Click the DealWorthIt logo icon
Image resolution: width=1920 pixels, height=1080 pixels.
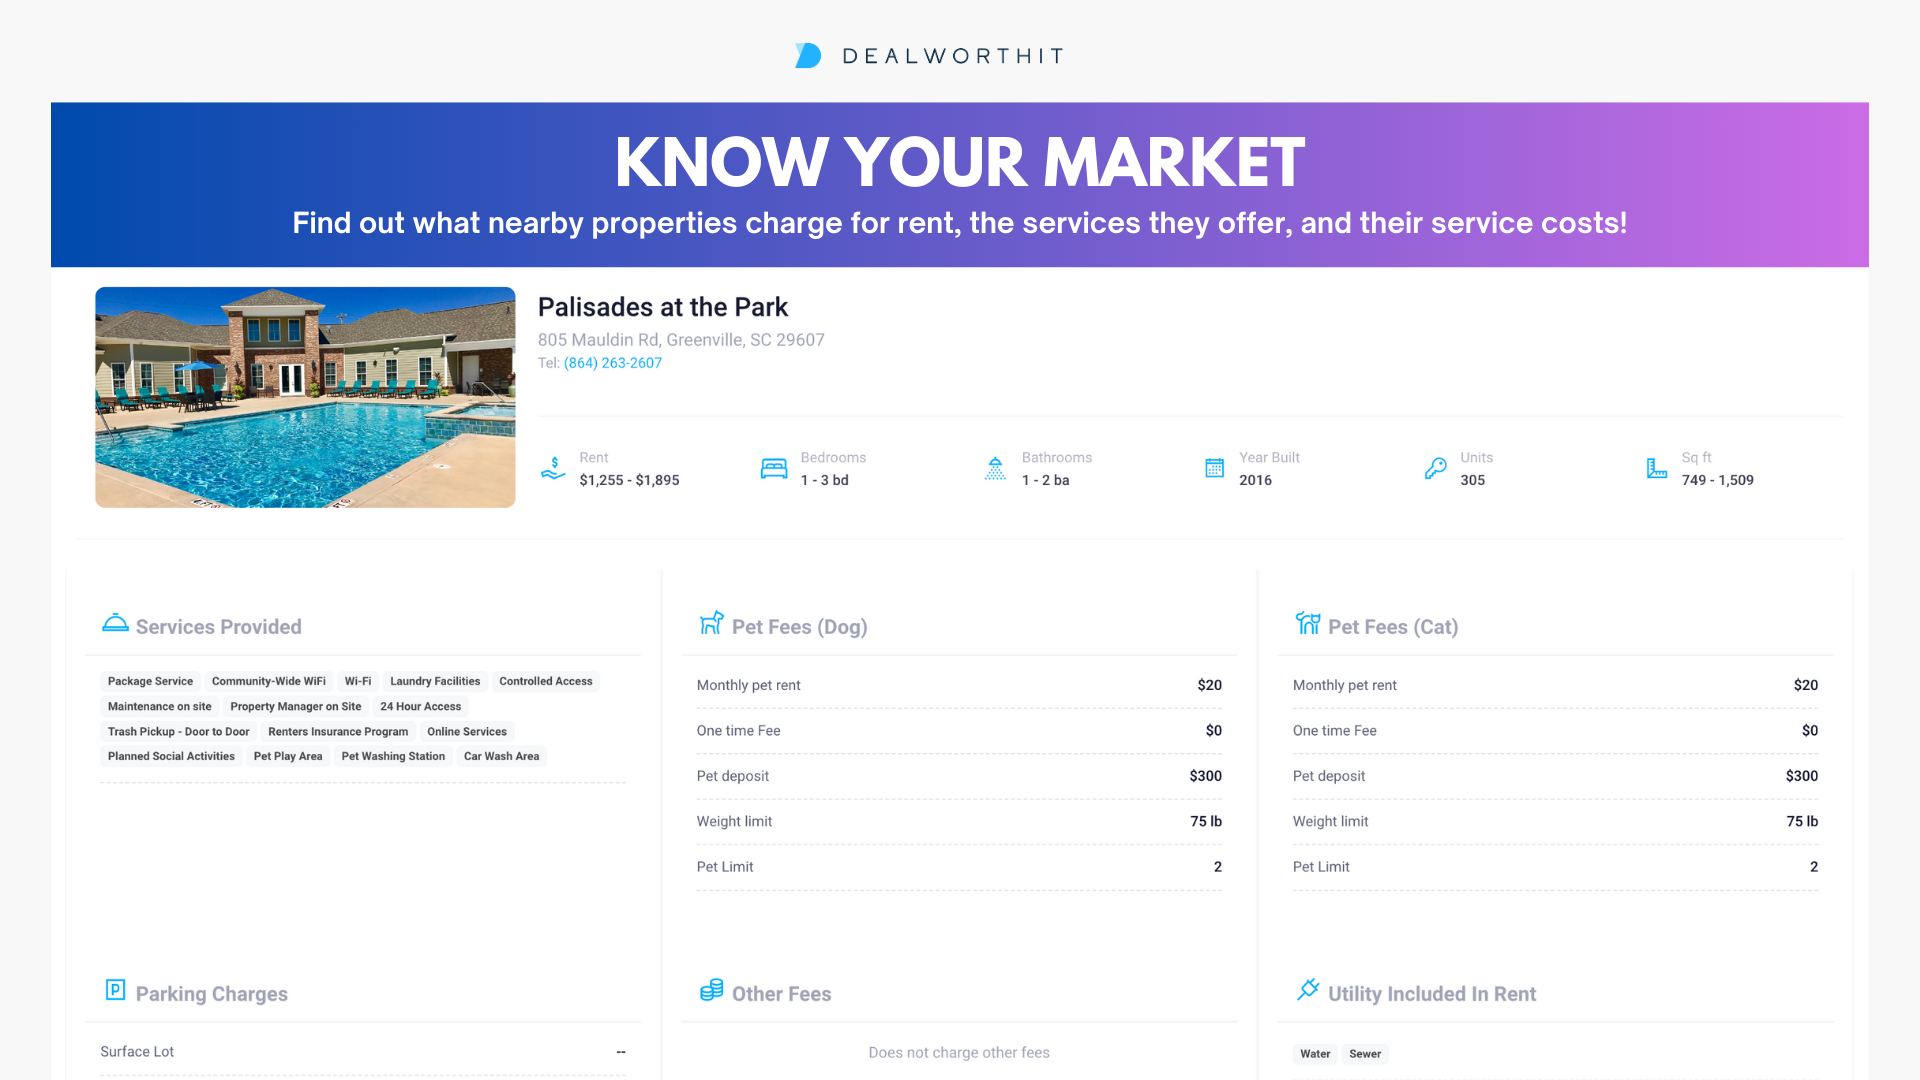(x=808, y=56)
